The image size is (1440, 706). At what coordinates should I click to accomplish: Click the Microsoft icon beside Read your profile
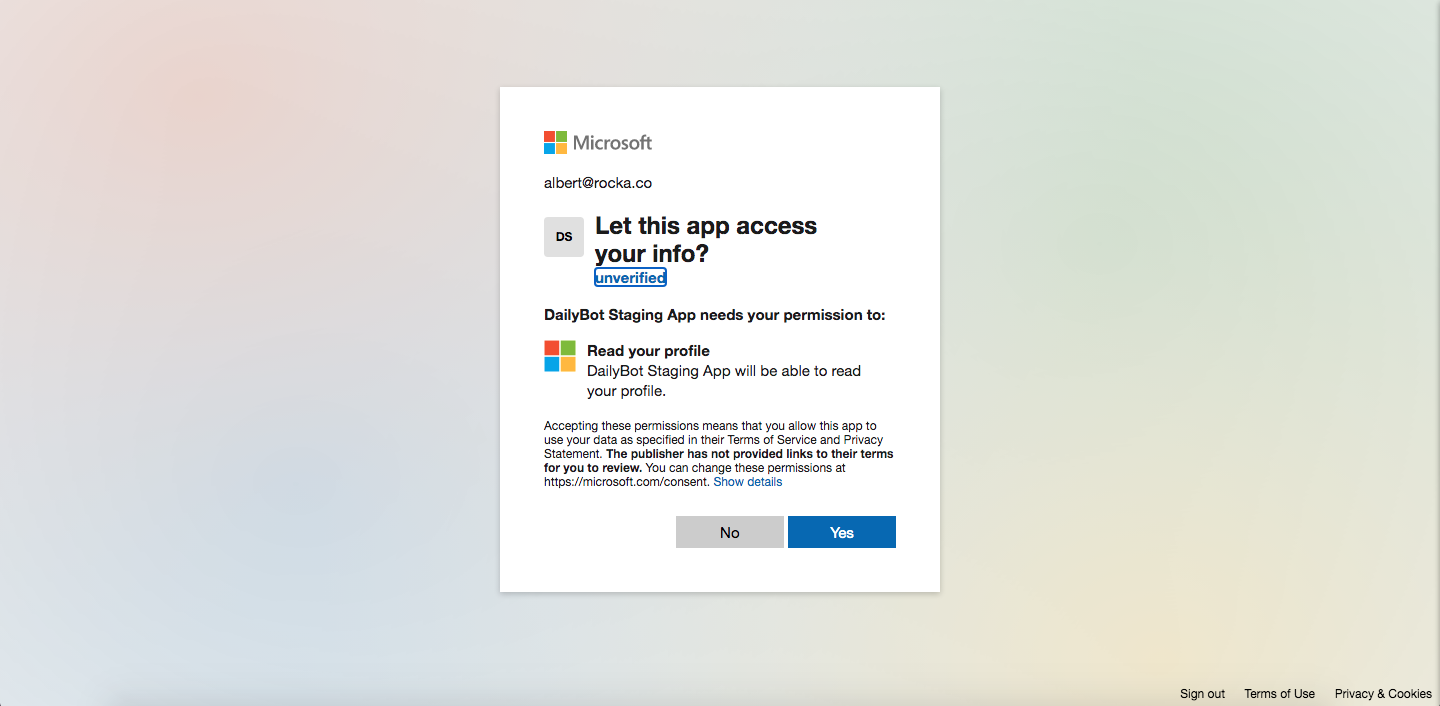560,356
